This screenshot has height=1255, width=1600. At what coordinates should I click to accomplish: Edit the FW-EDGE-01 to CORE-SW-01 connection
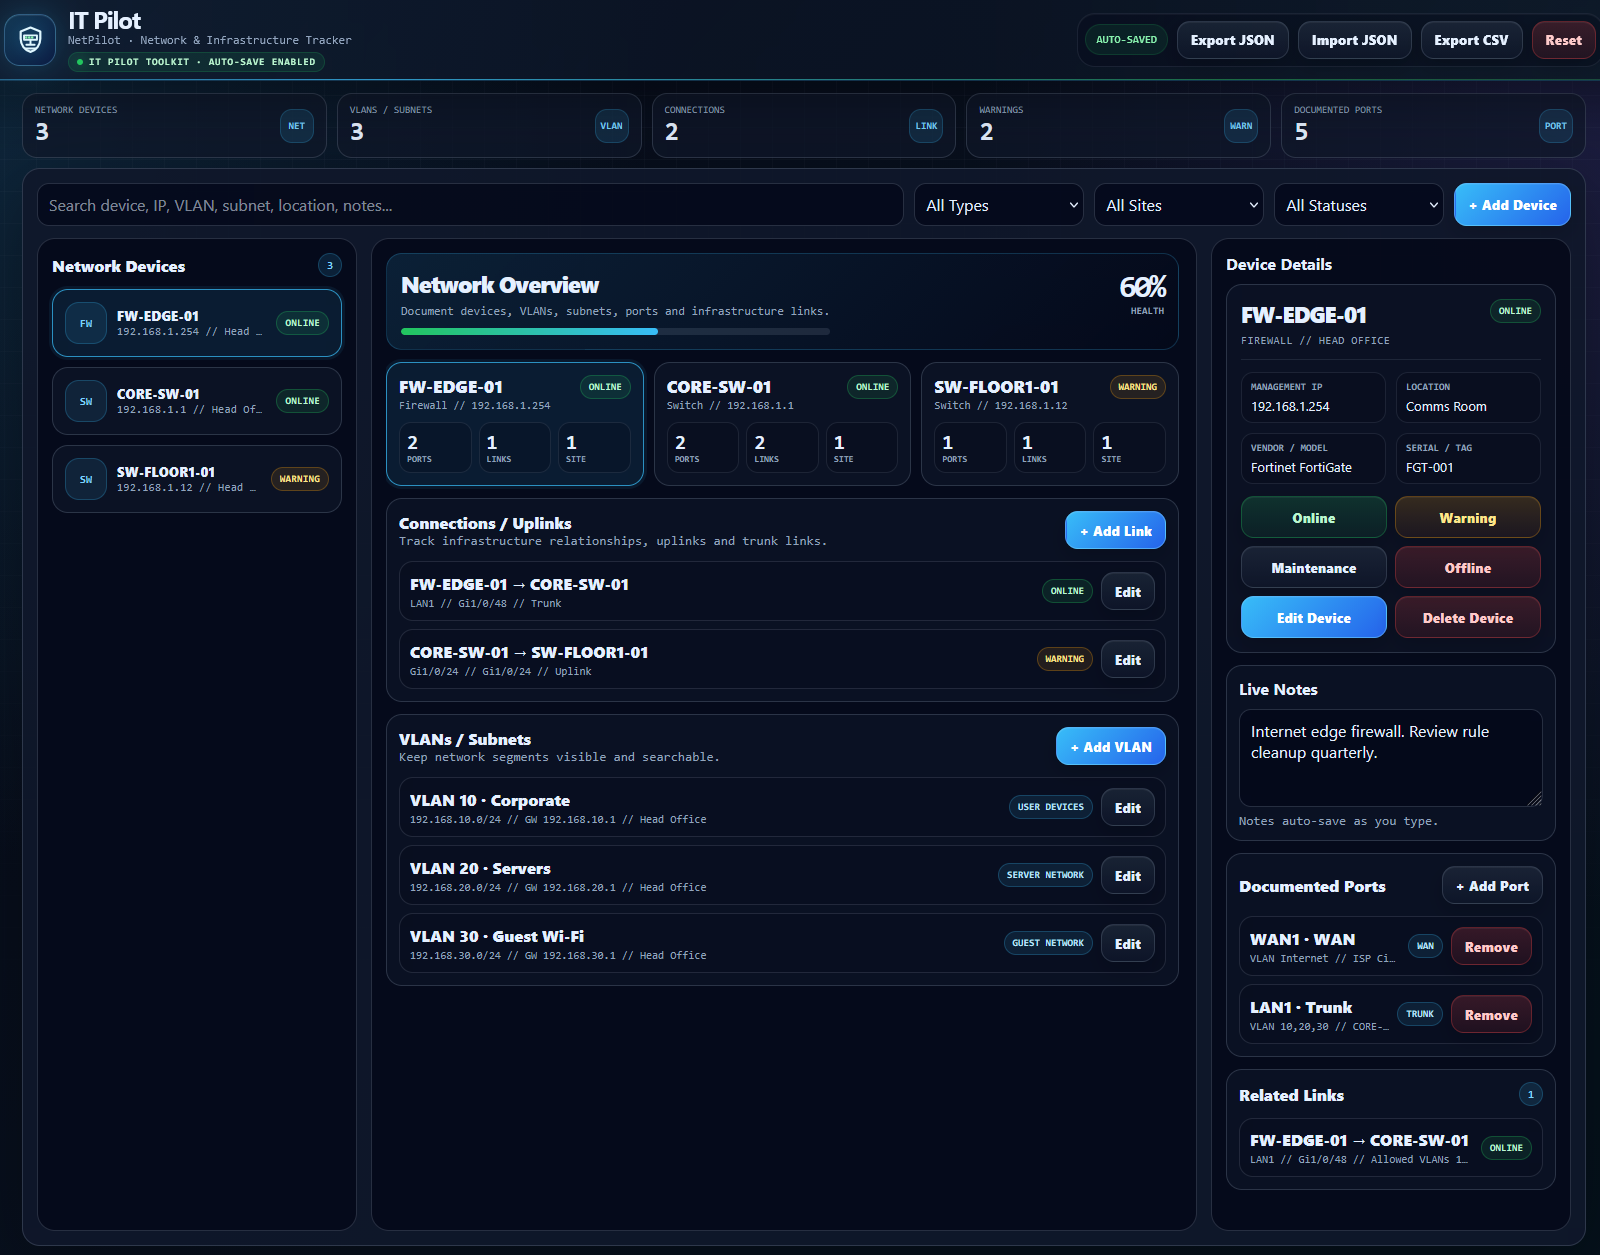[x=1128, y=591]
